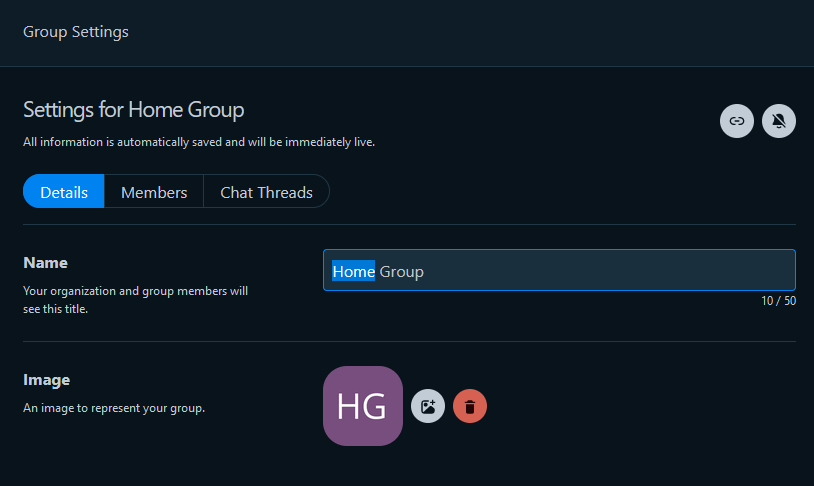
Task: Toggle the muted notifications bell icon
Action: click(779, 121)
